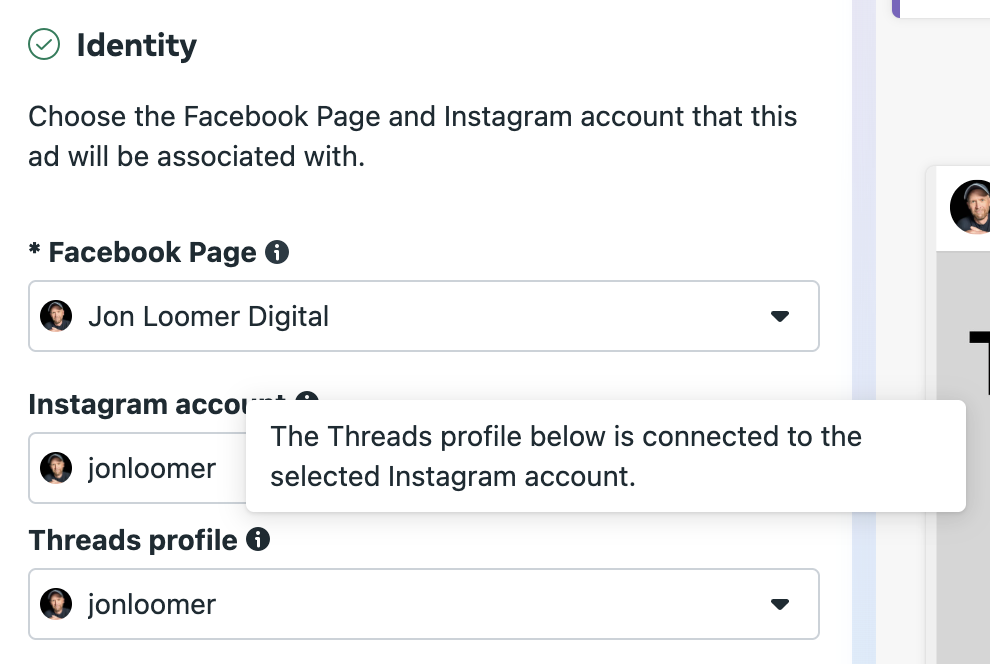This screenshot has height=664, width=990.
Task: Click the profile photo in the ad preview
Action: coord(970,207)
